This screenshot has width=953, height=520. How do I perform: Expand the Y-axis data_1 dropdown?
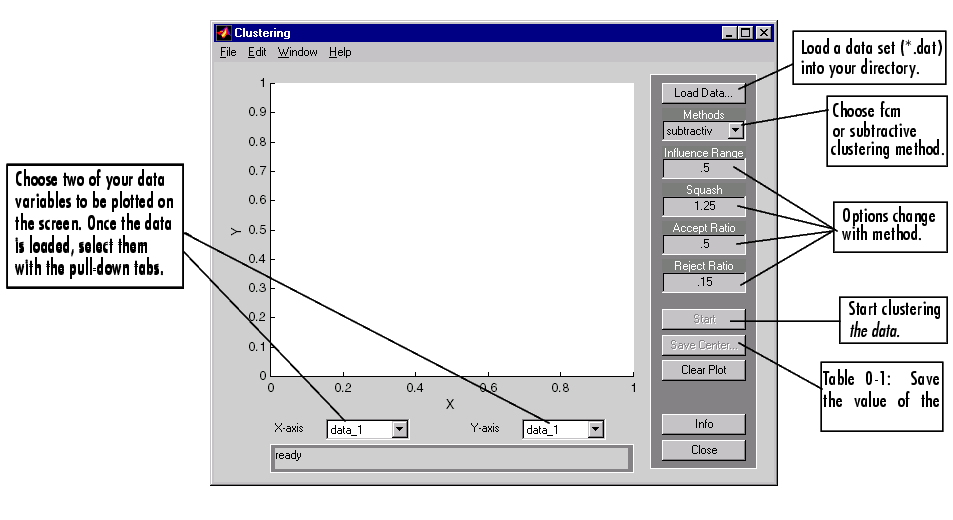pyautogui.click(x=596, y=429)
